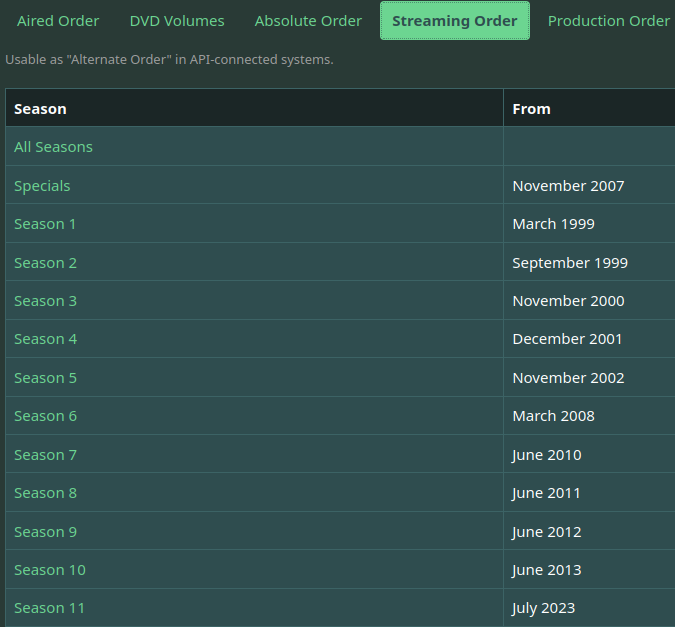Image resolution: width=675 pixels, height=627 pixels.
Task: Click the Streaming Order tab
Action: [x=455, y=21]
